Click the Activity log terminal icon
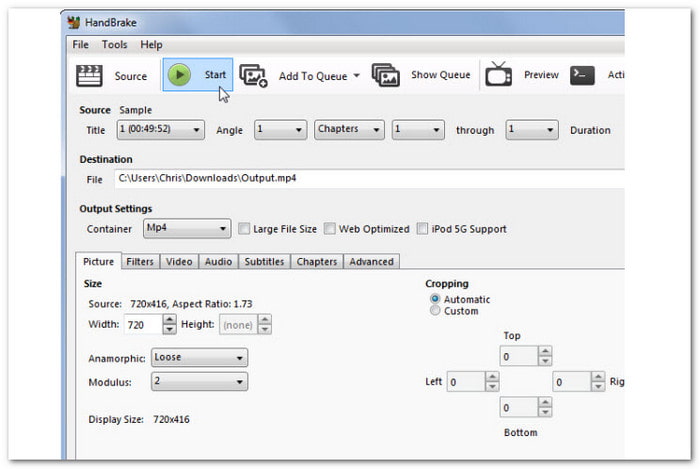 point(583,75)
